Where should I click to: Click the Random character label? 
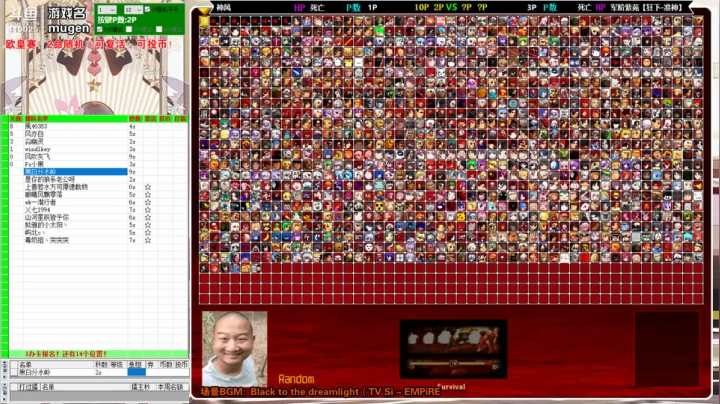pos(296,379)
